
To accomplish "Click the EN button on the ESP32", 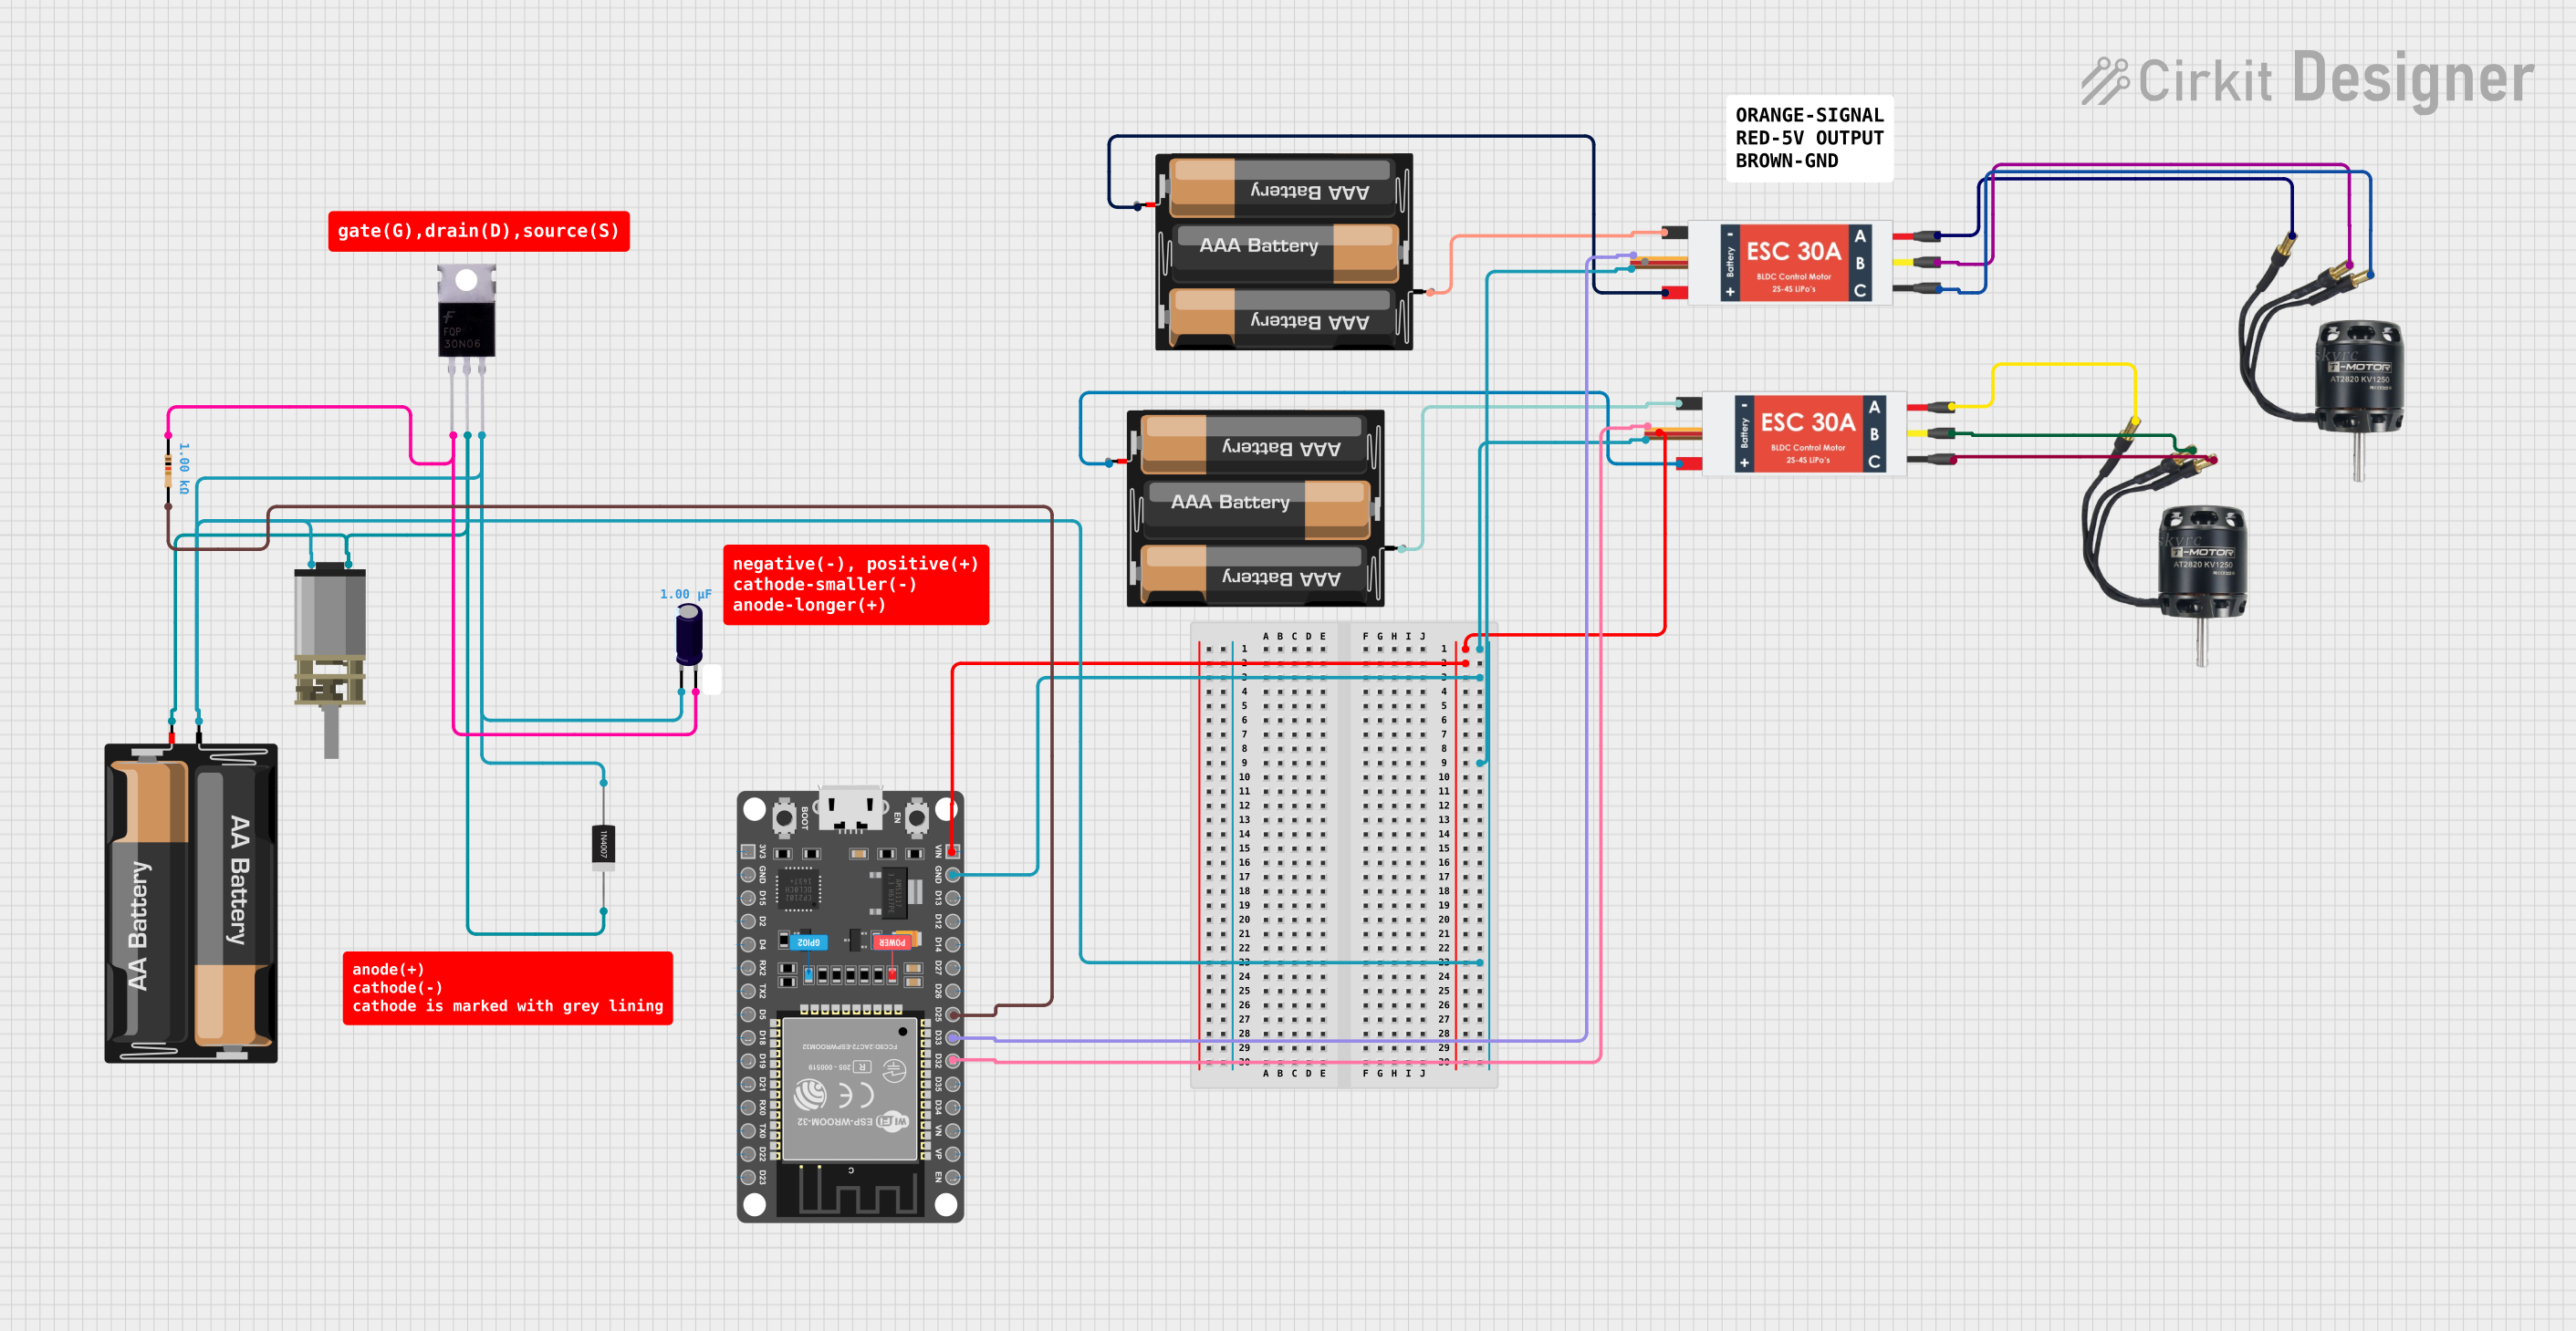I will [916, 818].
